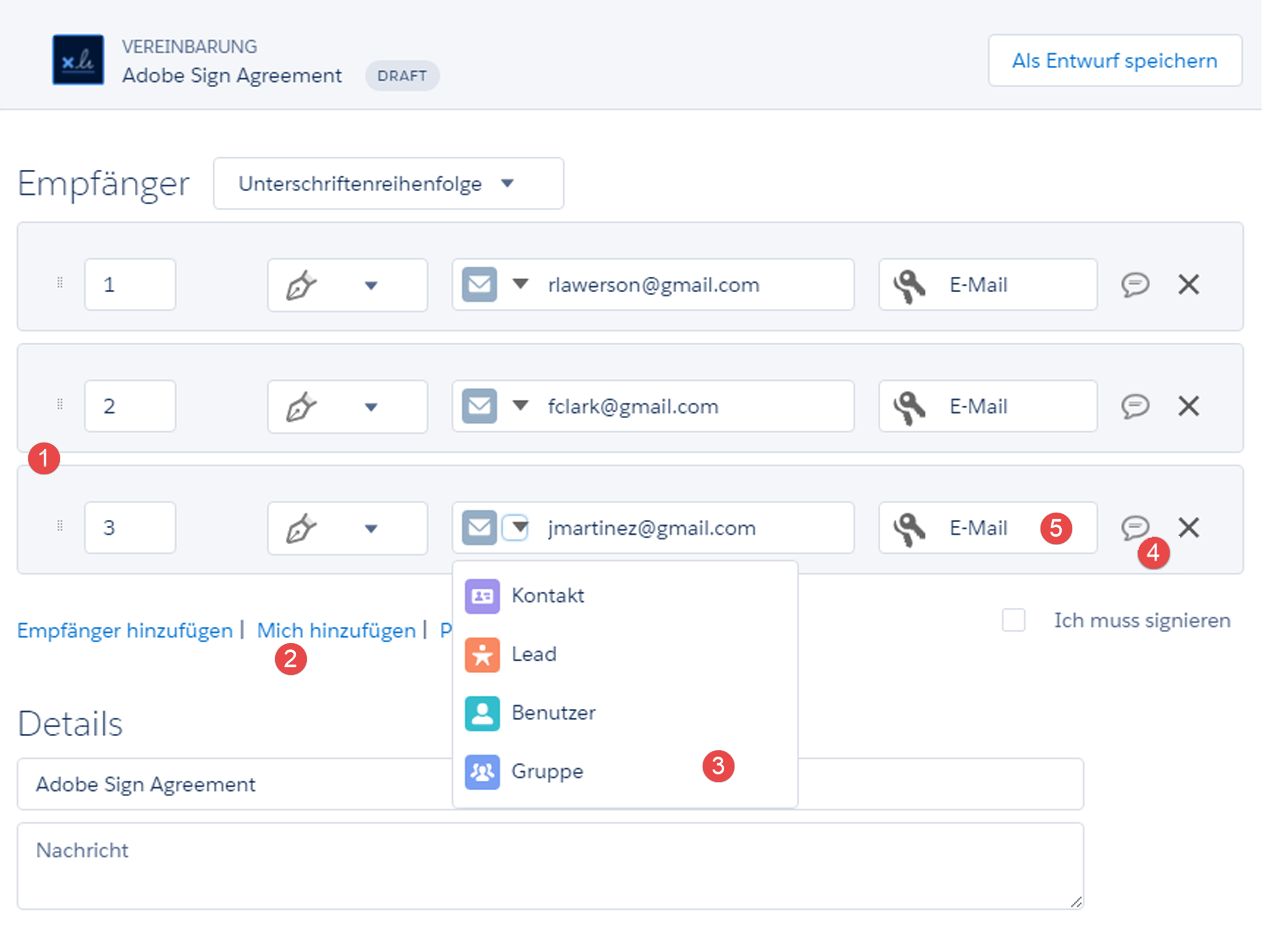
Task: Check the Ich muss signieren checkbox
Action: (1014, 621)
